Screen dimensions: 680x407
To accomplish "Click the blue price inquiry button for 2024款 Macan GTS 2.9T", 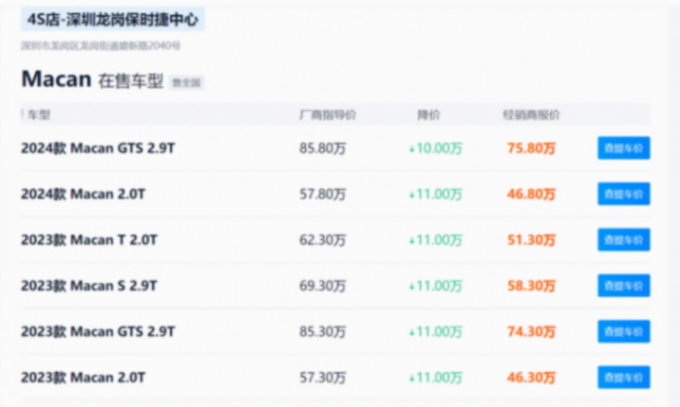I will (x=624, y=148).
